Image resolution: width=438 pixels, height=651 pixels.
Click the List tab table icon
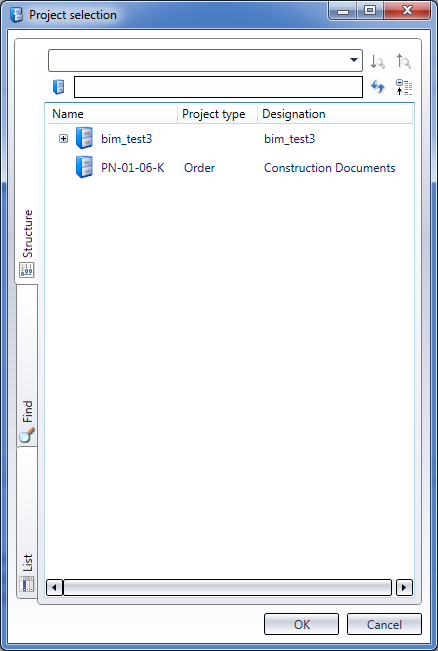pos(27,584)
